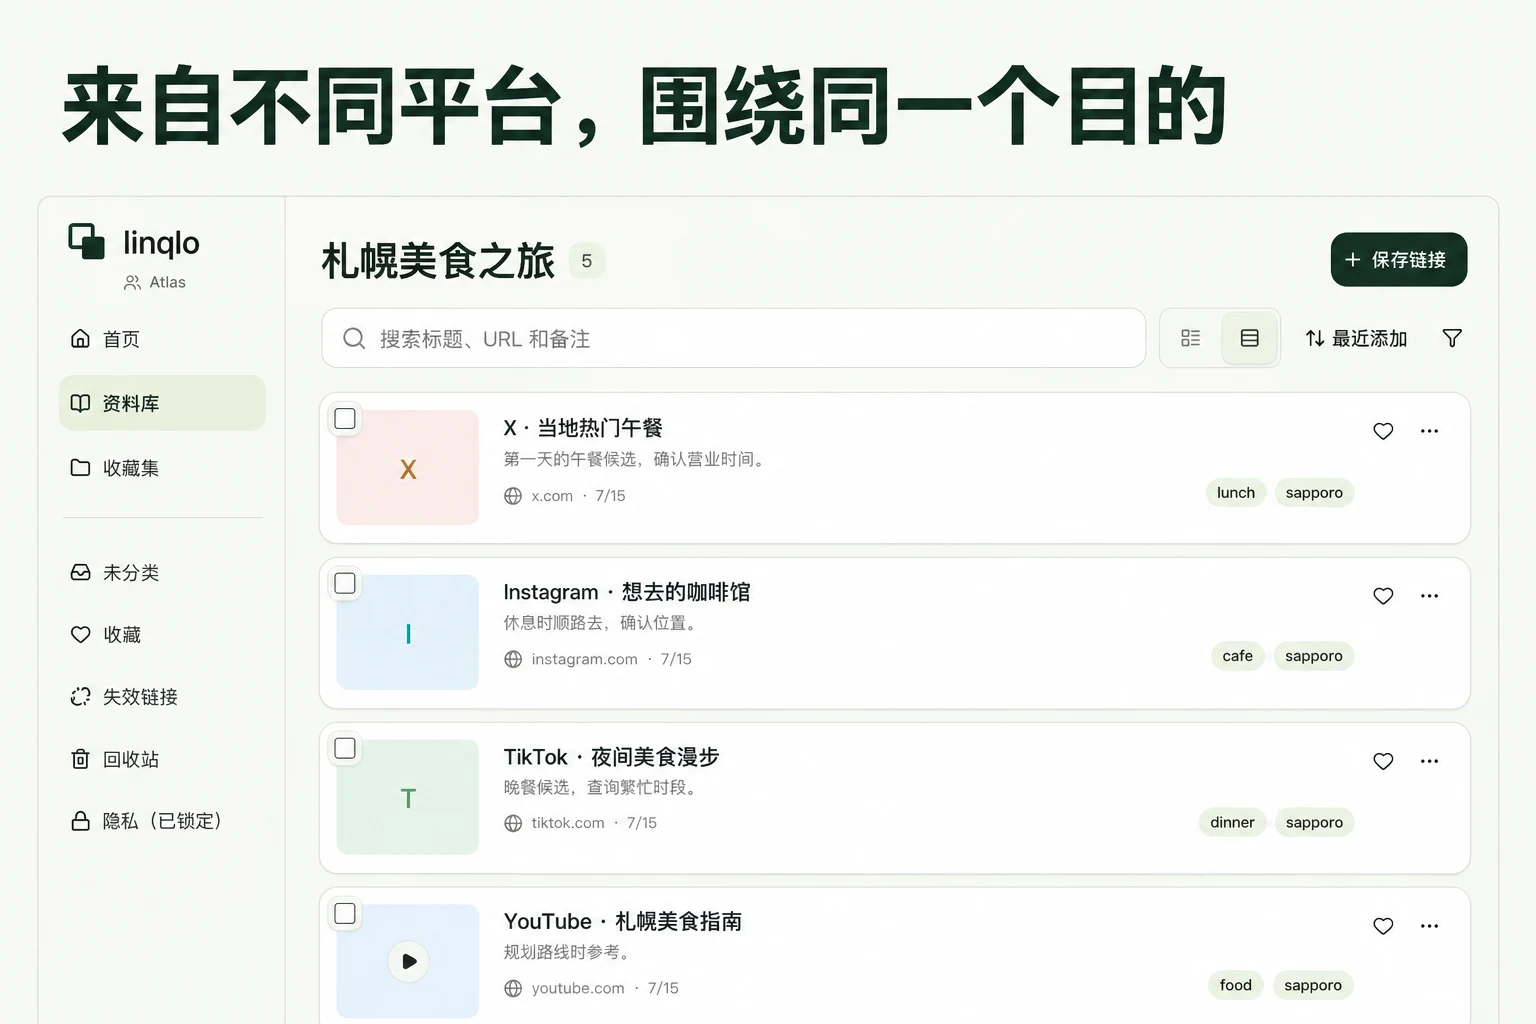Open 回收站 in sidebar
This screenshot has width=1536, height=1024.
(162, 759)
